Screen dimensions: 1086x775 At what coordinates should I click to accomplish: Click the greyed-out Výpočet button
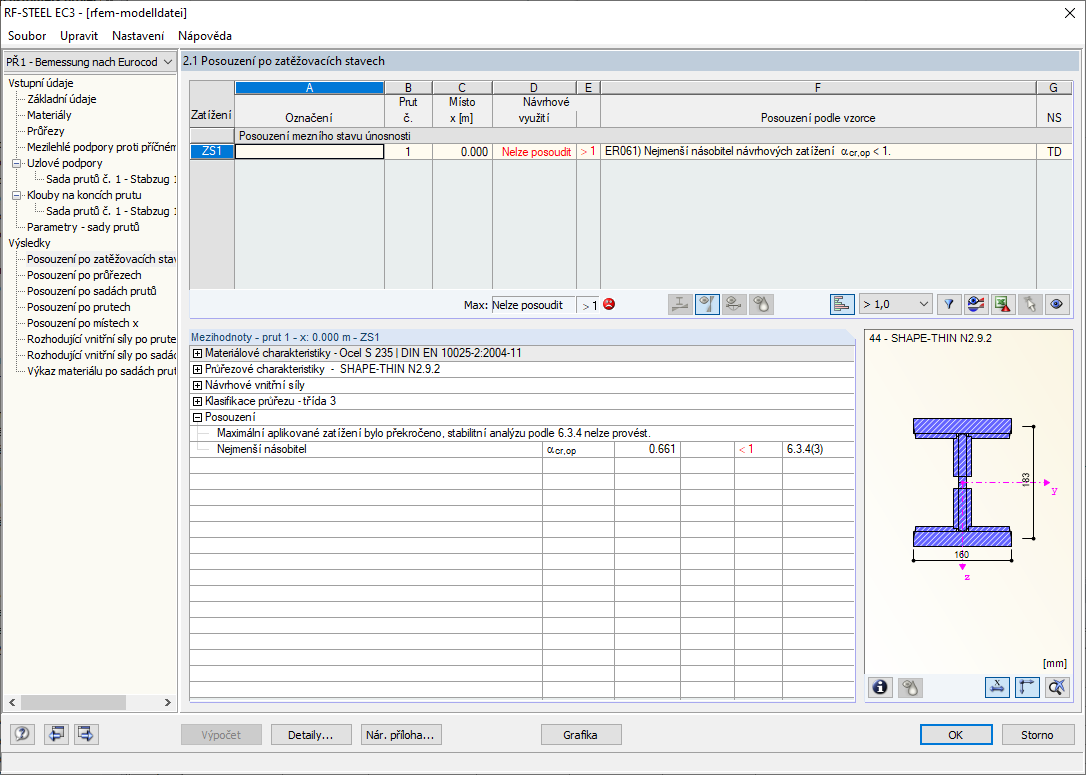pyautogui.click(x=222, y=735)
